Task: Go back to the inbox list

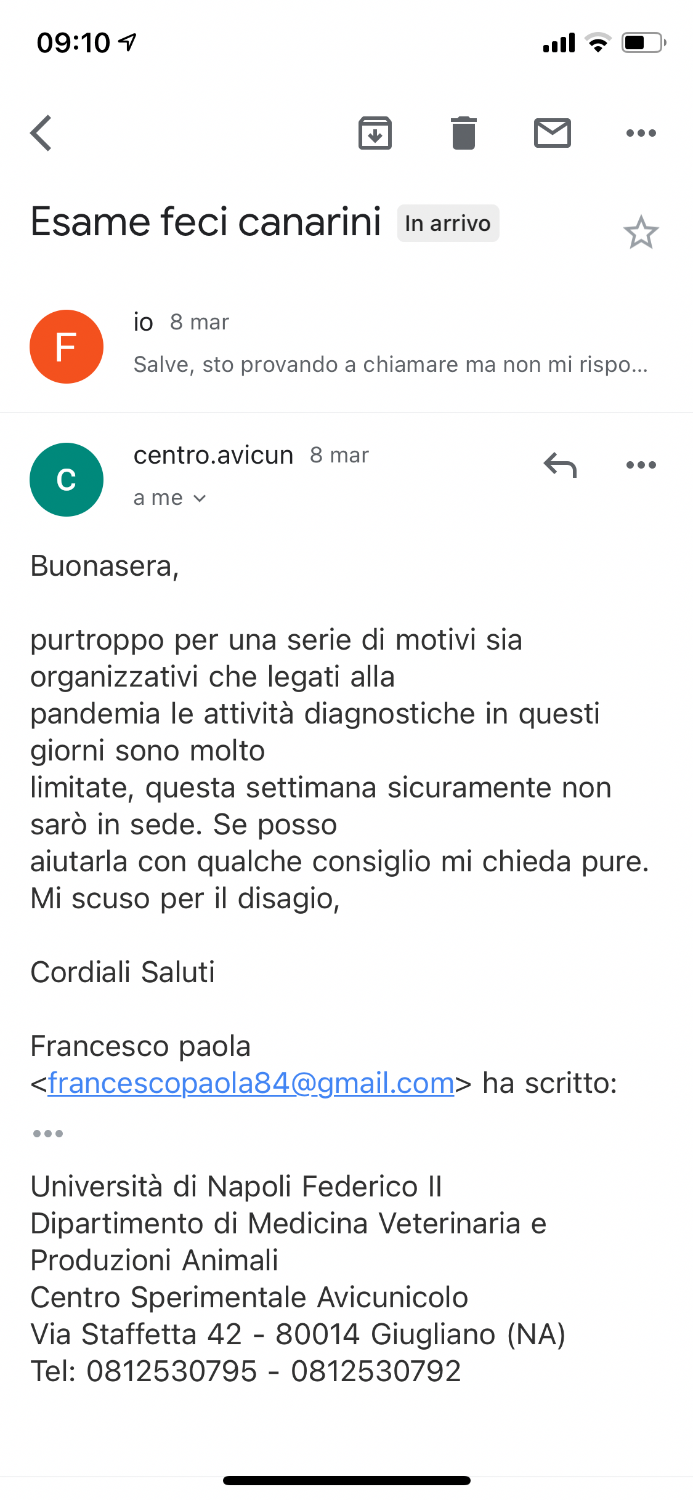Action: [41, 133]
